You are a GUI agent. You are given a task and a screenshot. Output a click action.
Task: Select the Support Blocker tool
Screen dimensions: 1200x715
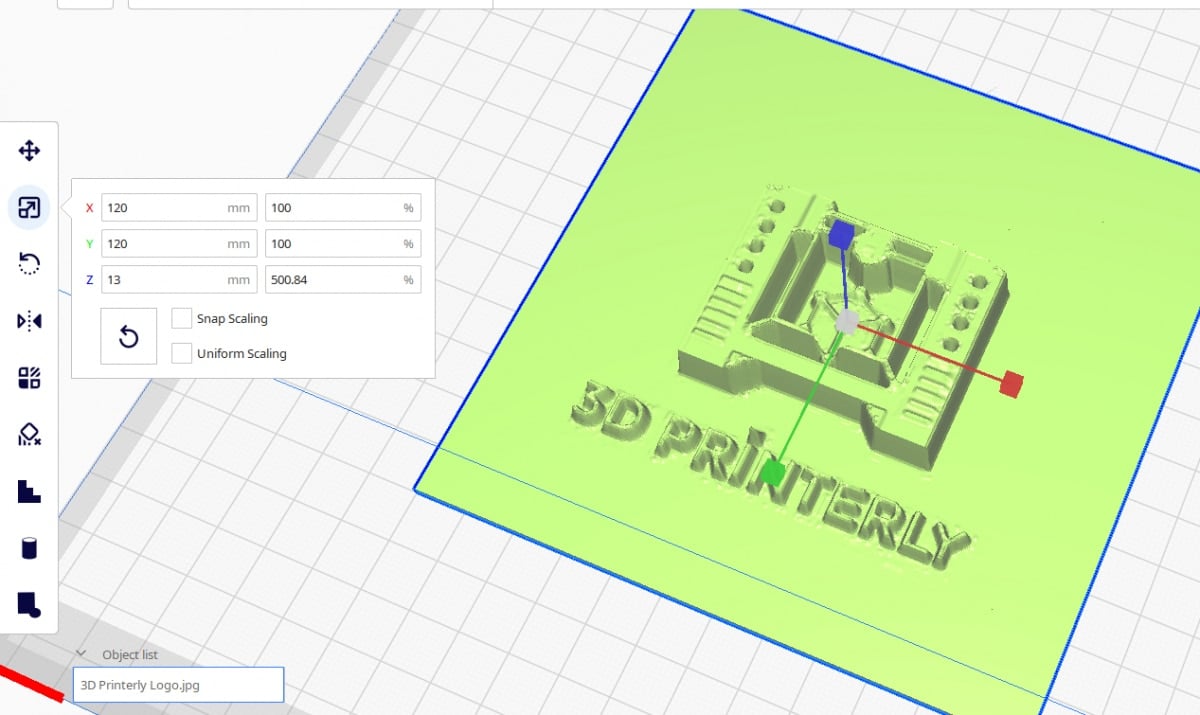(x=29, y=434)
